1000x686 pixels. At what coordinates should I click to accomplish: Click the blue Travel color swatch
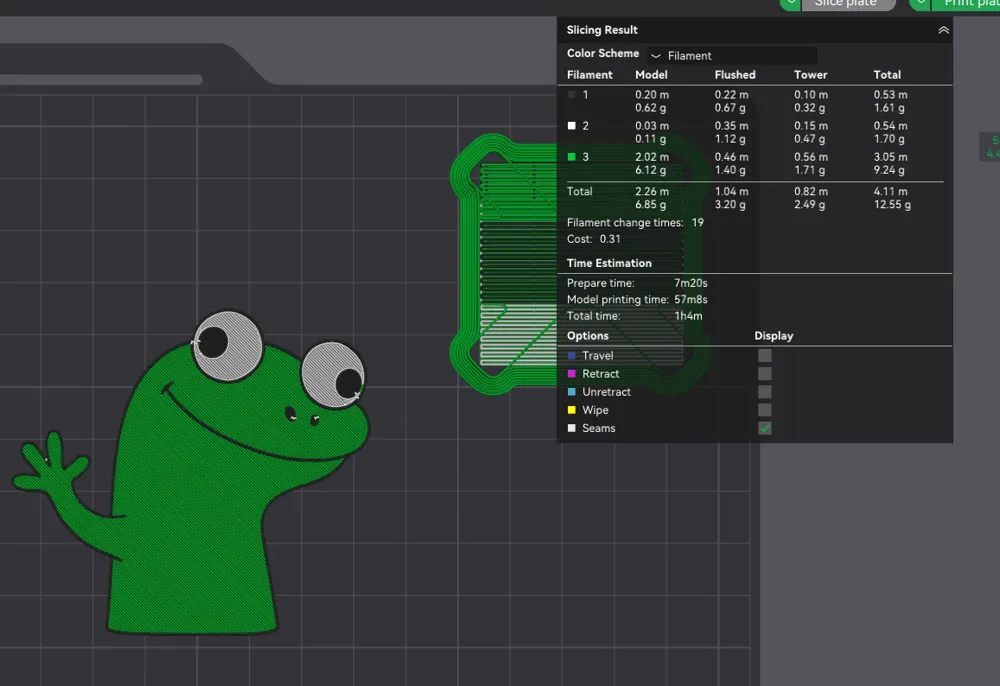click(571, 356)
